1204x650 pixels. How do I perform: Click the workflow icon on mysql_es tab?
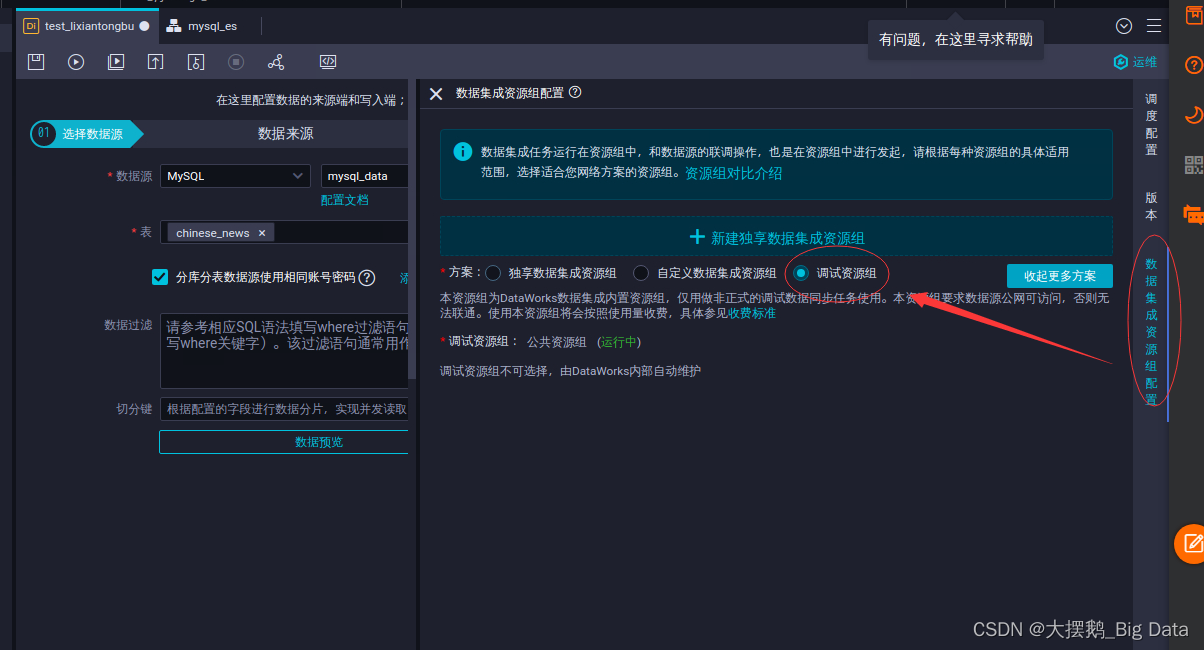click(x=174, y=26)
